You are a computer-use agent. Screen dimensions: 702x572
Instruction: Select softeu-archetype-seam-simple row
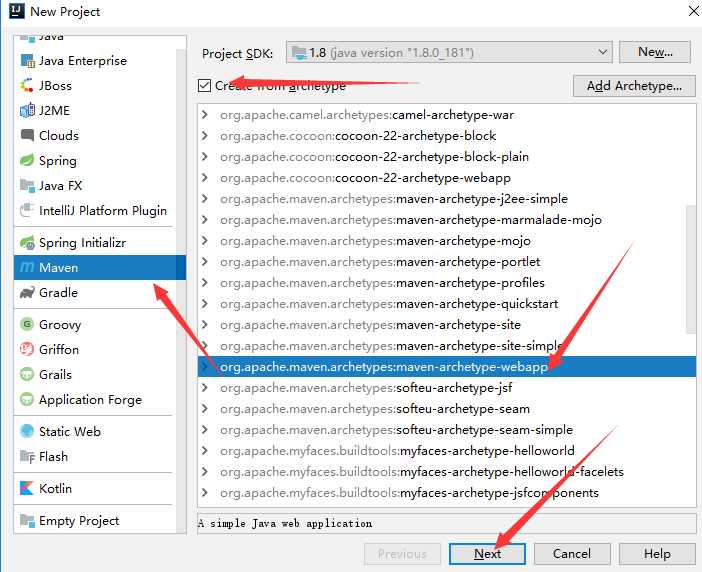coord(446,430)
